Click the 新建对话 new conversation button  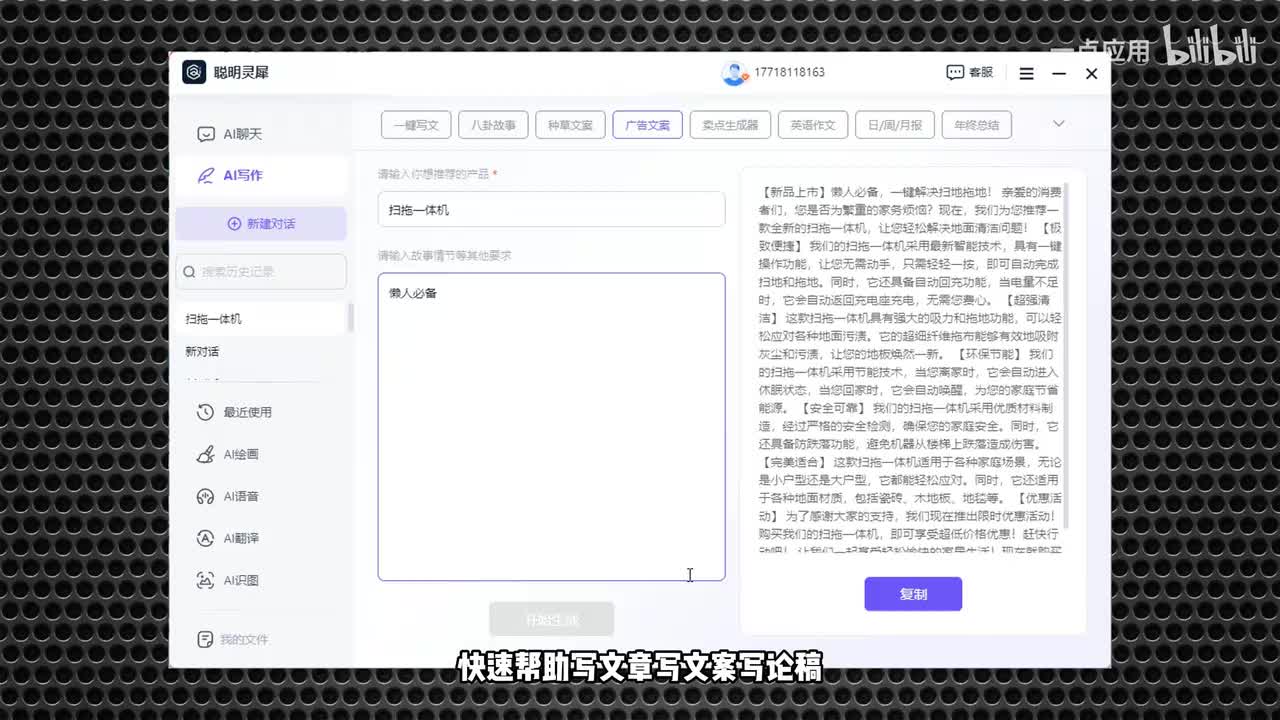(261, 224)
